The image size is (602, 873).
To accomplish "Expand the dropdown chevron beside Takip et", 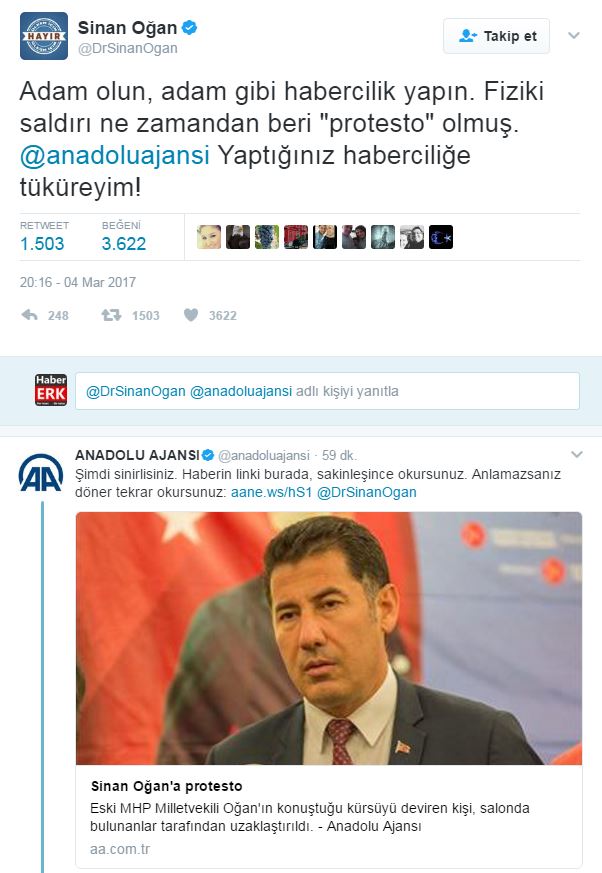I will pyautogui.click(x=574, y=36).
